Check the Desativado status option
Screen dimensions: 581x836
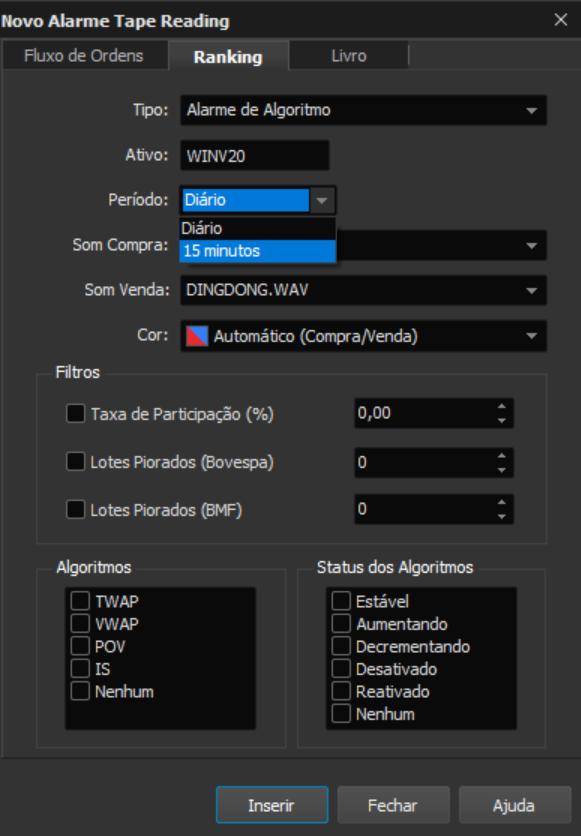[341, 669]
